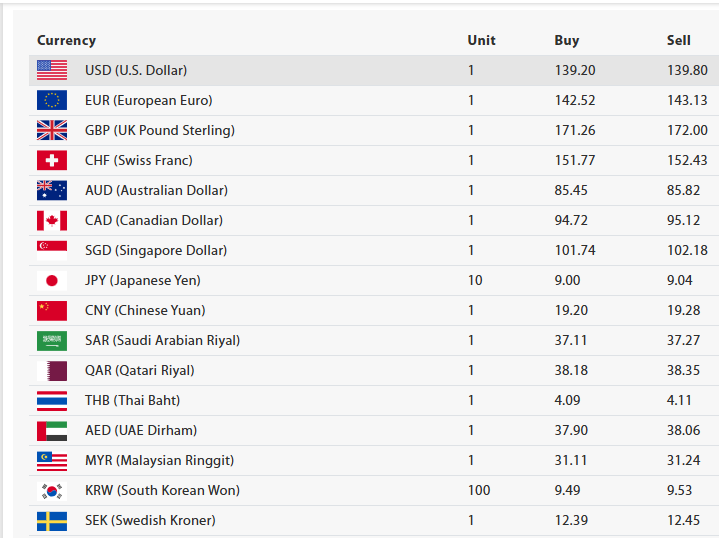The image size is (719, 538).
Task: Click the South Korean flag icon
Action: click(x=52, y=490)
